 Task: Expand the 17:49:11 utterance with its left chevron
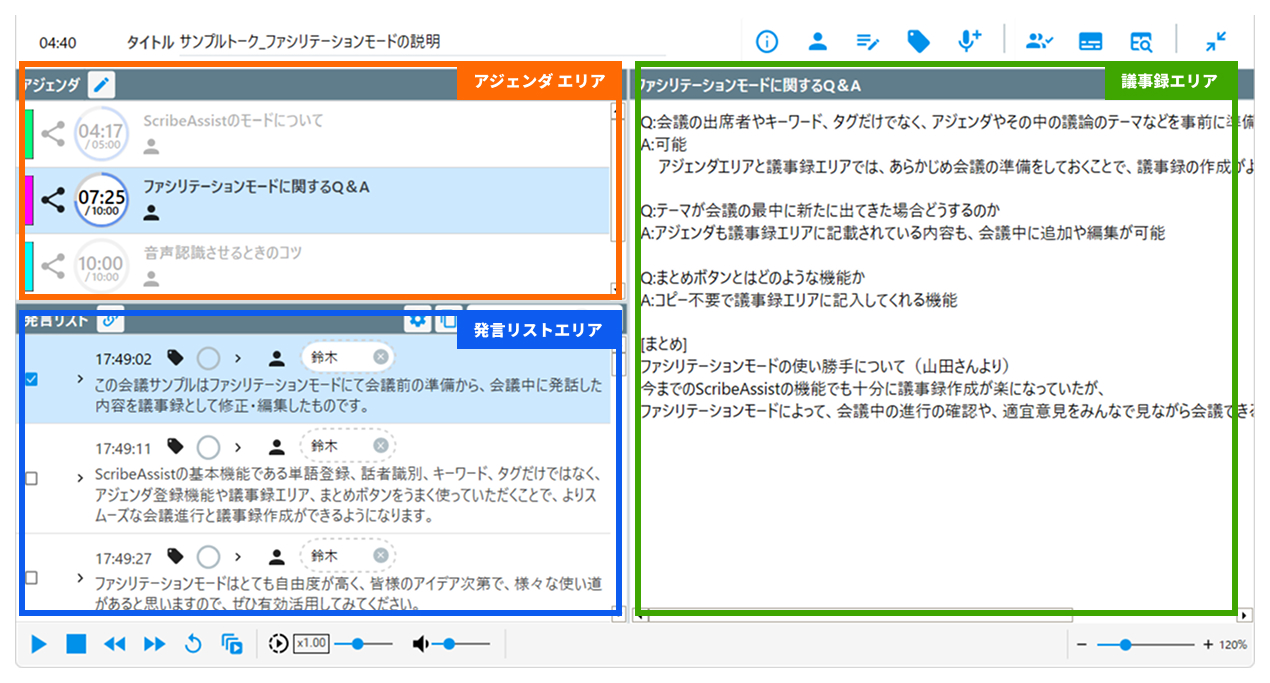coord(80,479)
